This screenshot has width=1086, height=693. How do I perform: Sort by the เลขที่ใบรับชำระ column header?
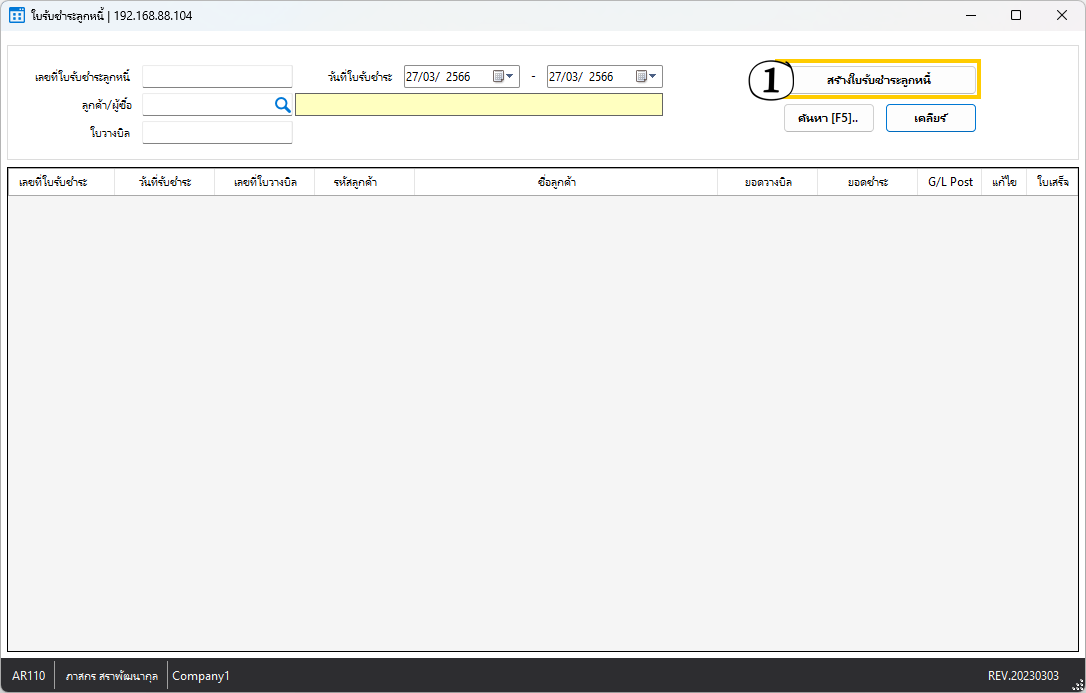(x=61, y=182)
